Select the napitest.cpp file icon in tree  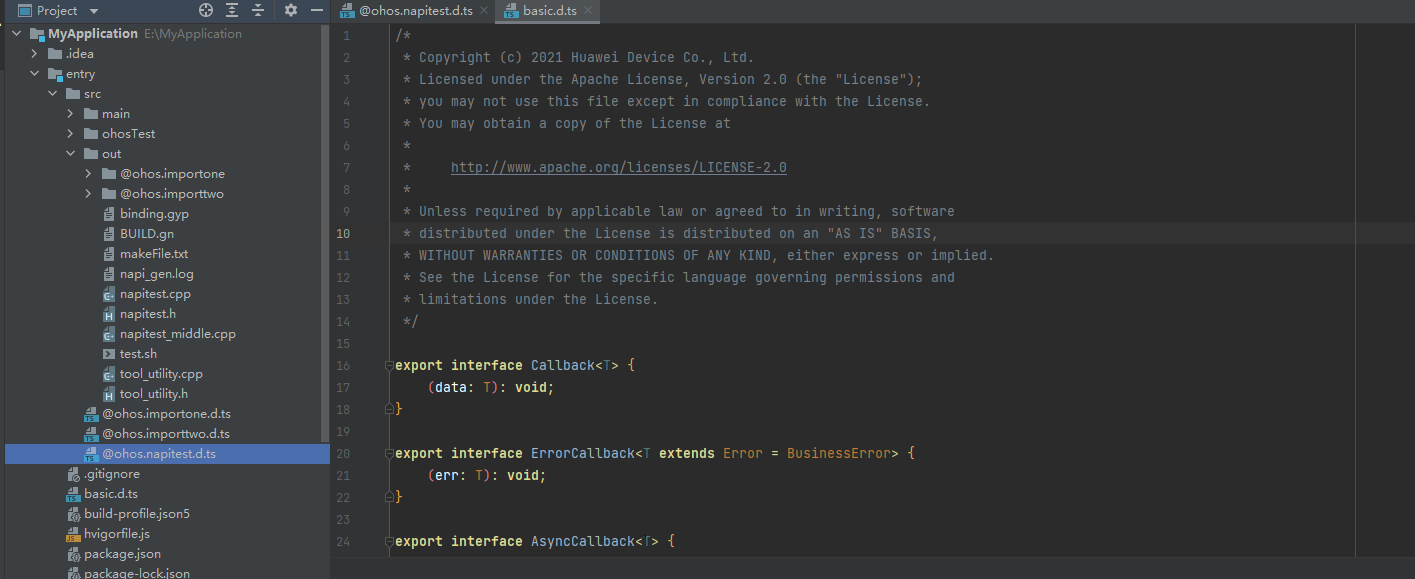coord(110,294)
